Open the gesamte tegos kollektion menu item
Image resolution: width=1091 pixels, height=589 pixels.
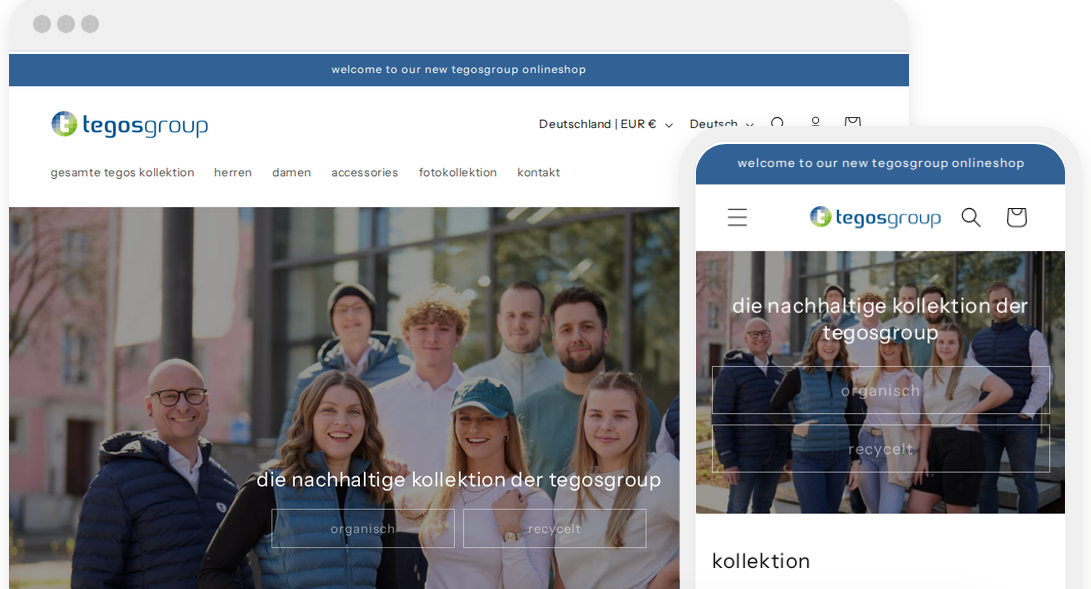[x=122, y=172]
